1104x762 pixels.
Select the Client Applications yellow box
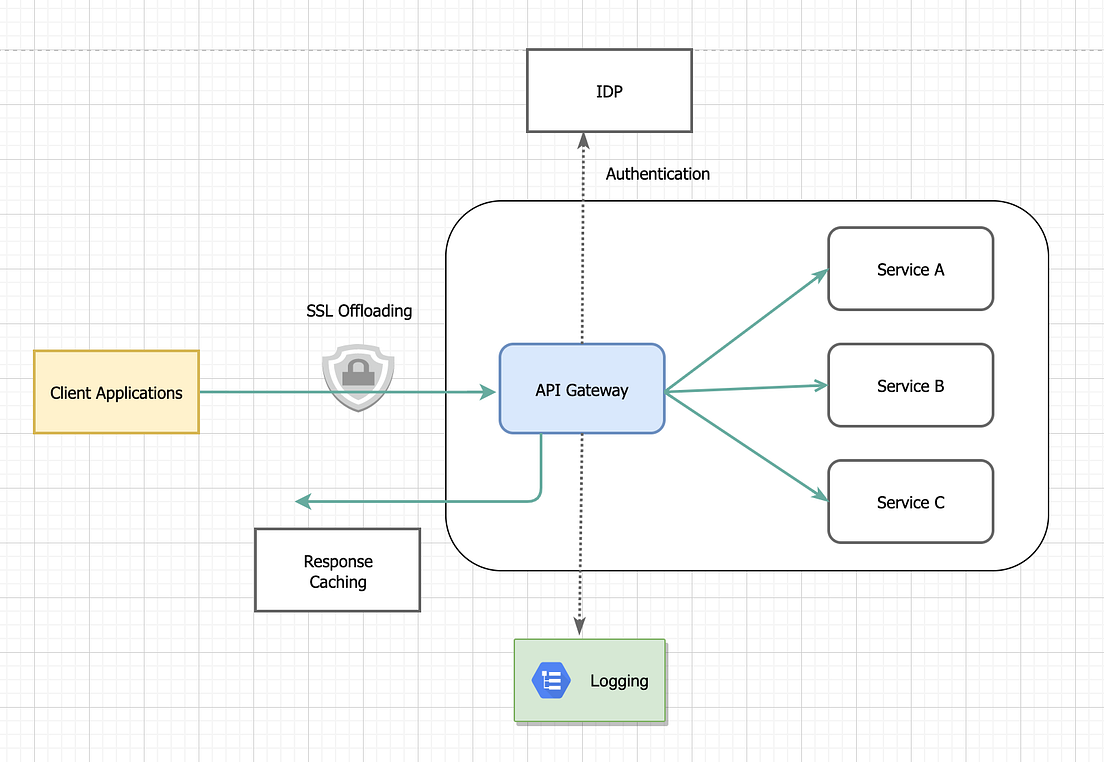(x=116, y=392)
